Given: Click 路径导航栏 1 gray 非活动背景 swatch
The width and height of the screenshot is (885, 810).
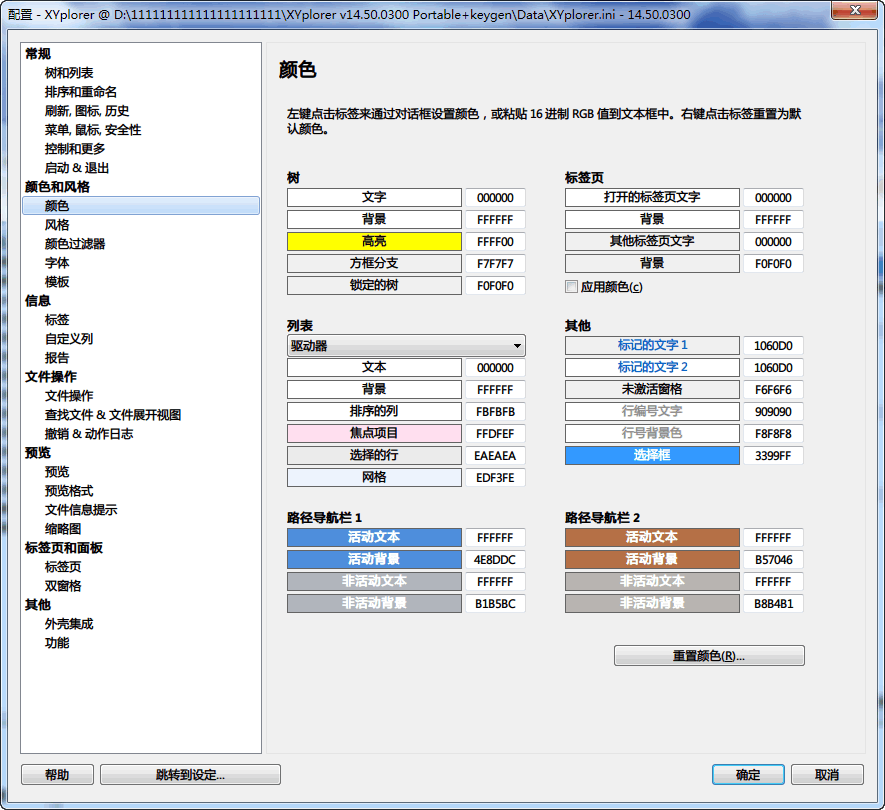Looking at the screenshot, I should 374,603.
